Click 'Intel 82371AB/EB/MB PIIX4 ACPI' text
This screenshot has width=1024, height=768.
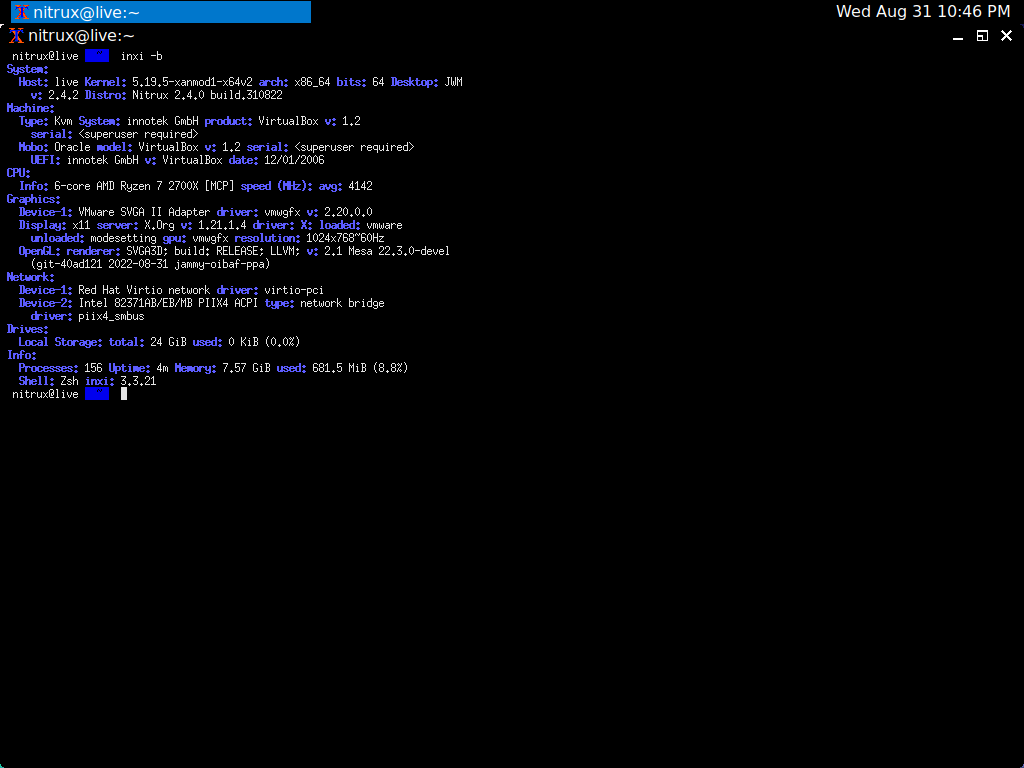tap(168, 303)
